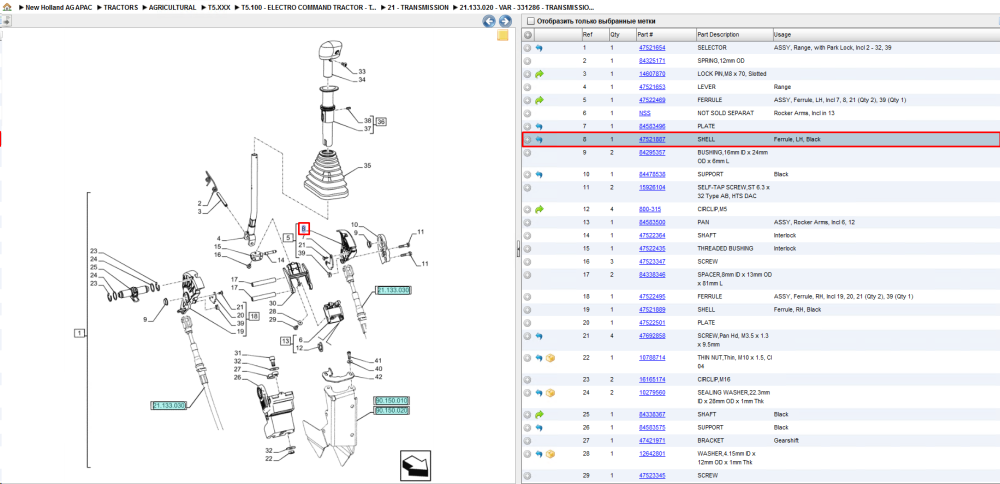Open part number 14607870 link
The image size is (1000, 484).
[652, 74]
